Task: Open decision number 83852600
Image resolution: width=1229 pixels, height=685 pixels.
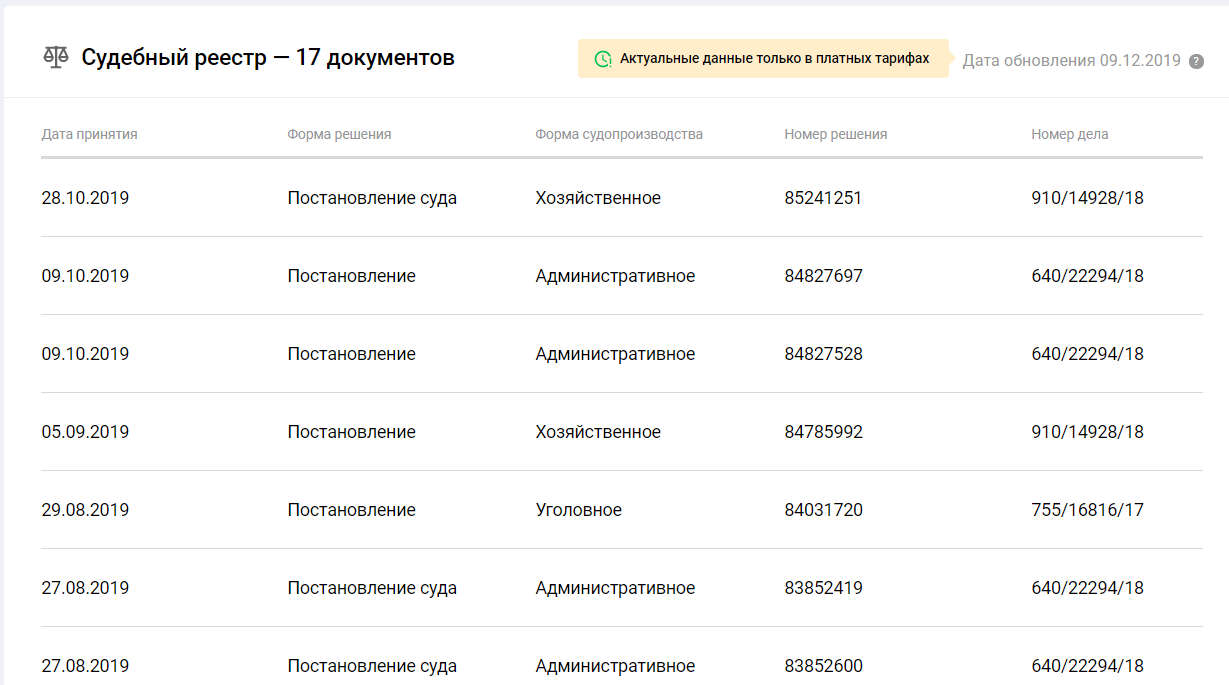Action: (823, 666)
